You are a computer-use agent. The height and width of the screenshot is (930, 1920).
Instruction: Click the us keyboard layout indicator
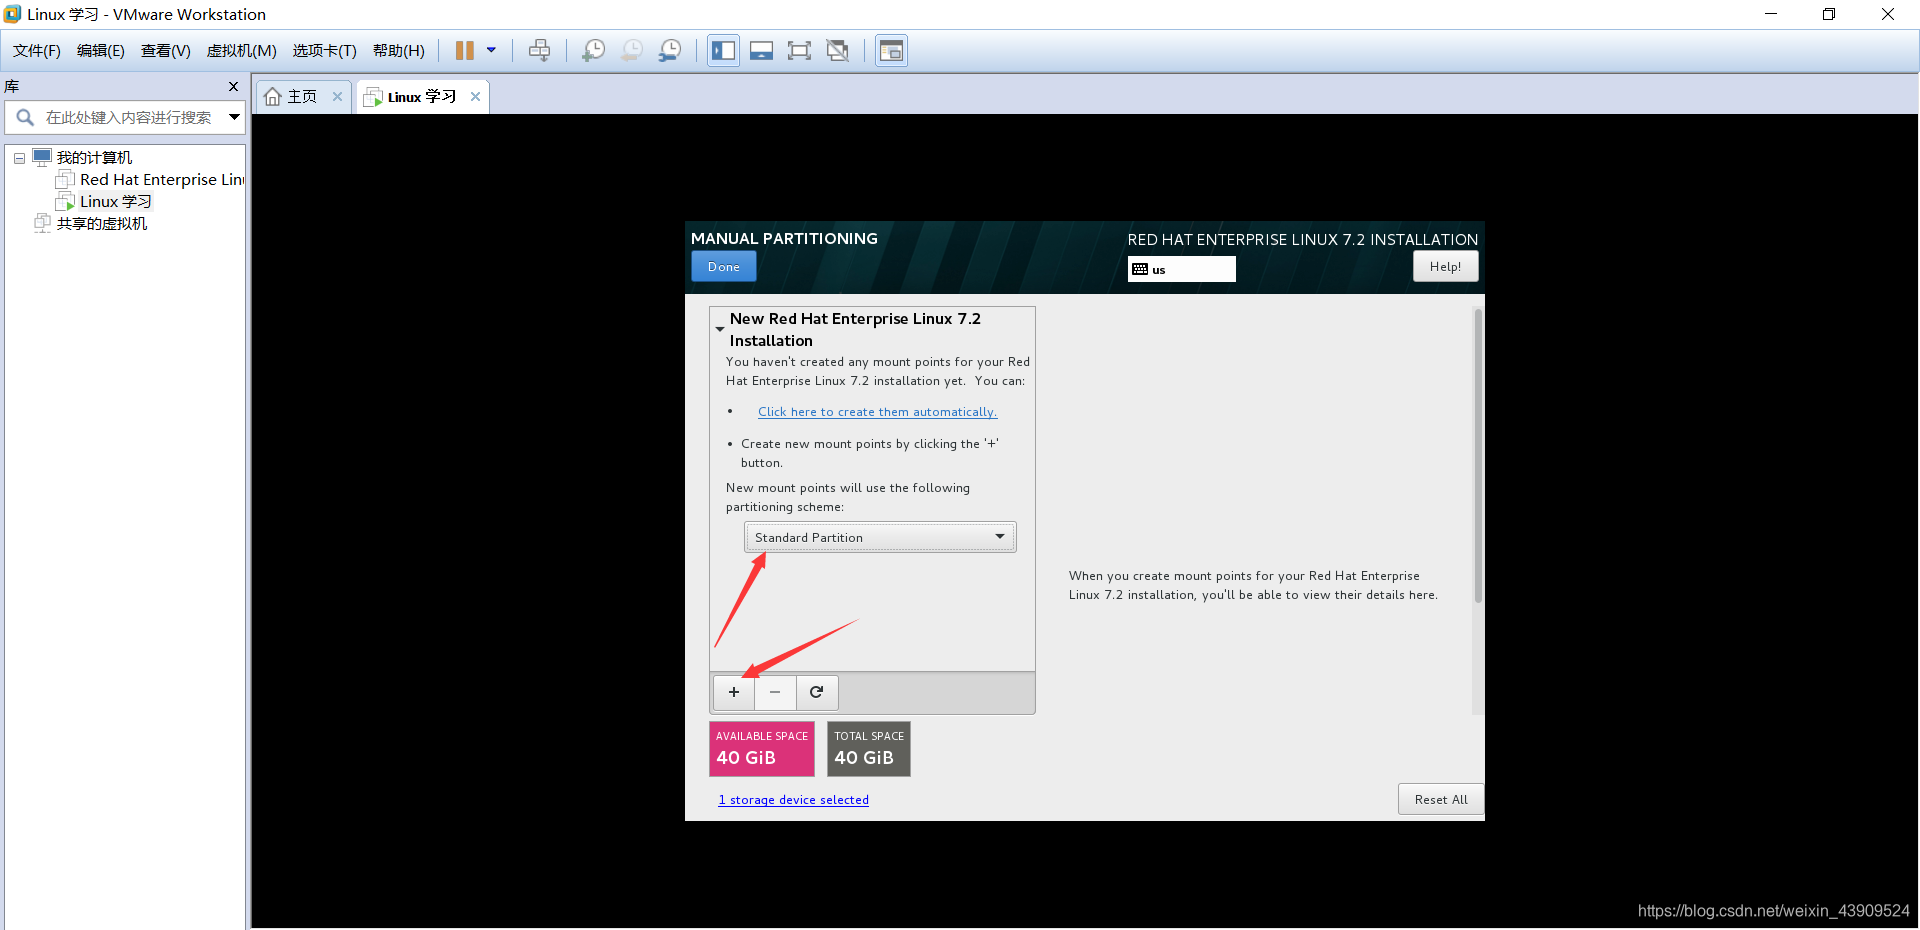tap(1181, 269)
